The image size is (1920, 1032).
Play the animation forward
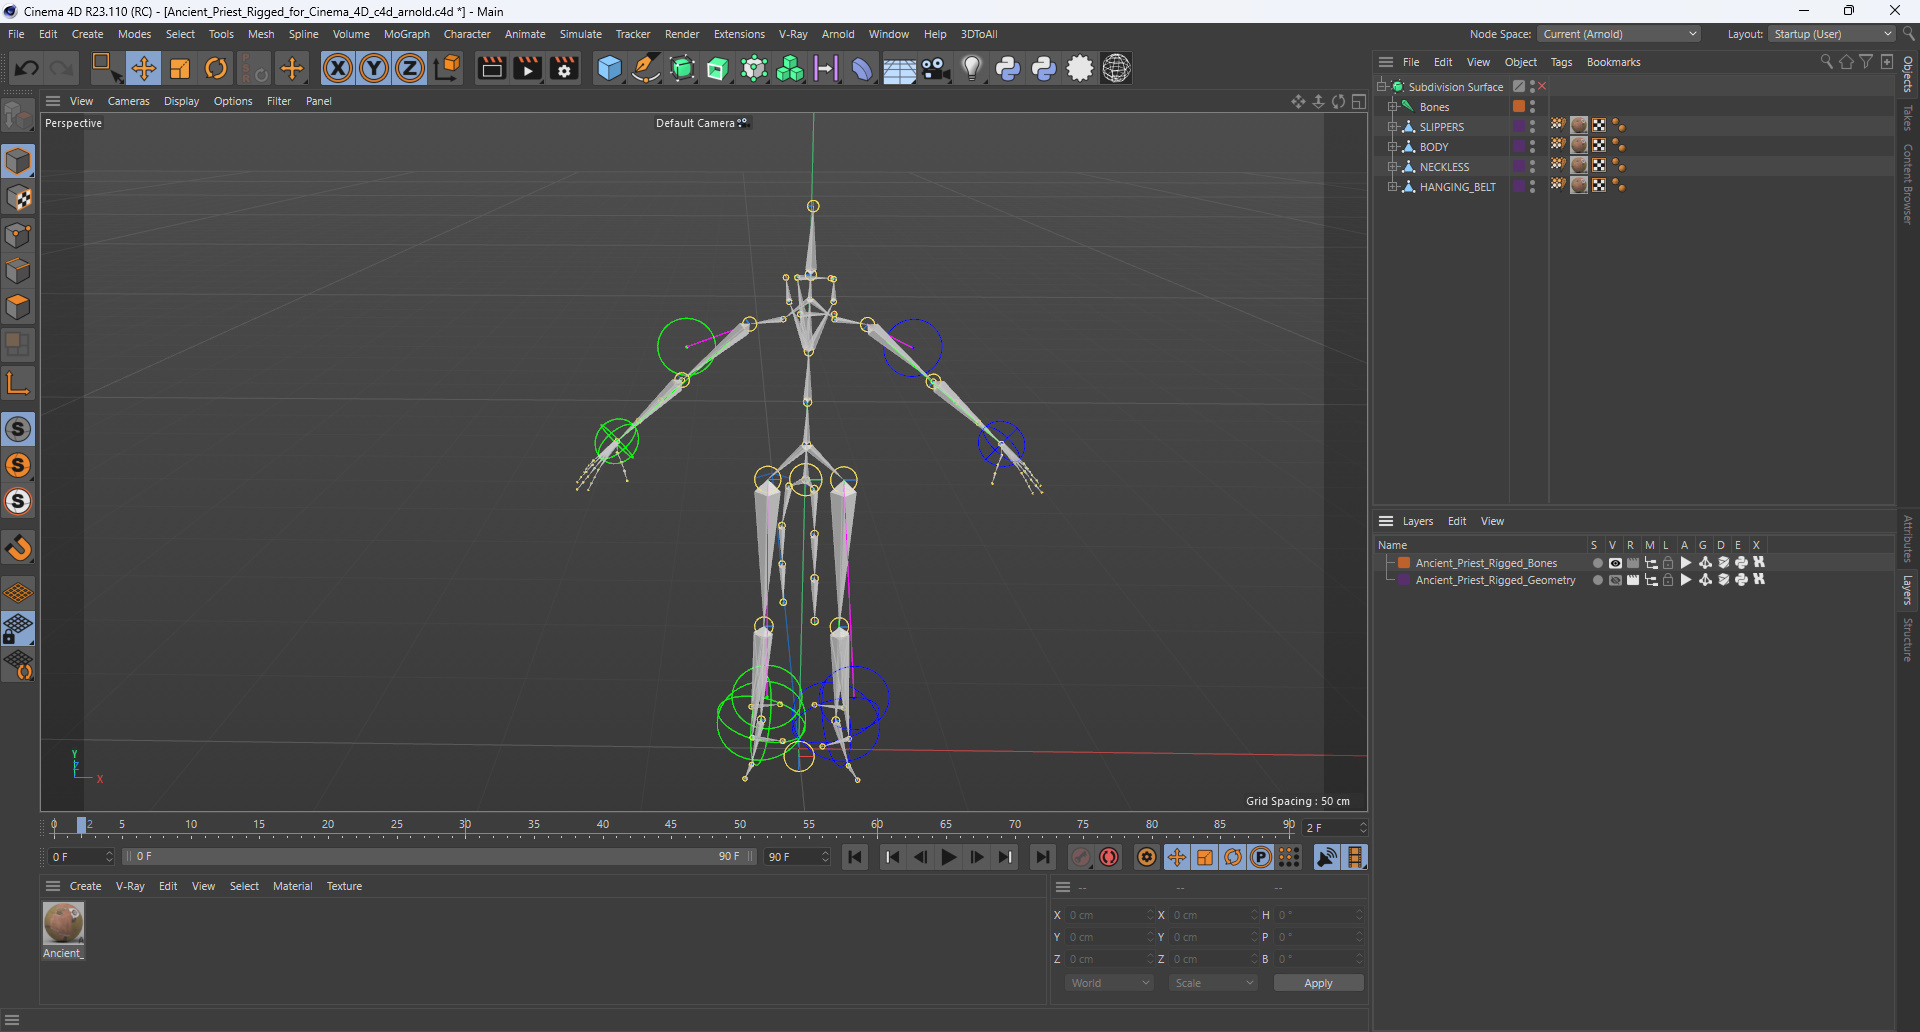click(x=948, y=857)
